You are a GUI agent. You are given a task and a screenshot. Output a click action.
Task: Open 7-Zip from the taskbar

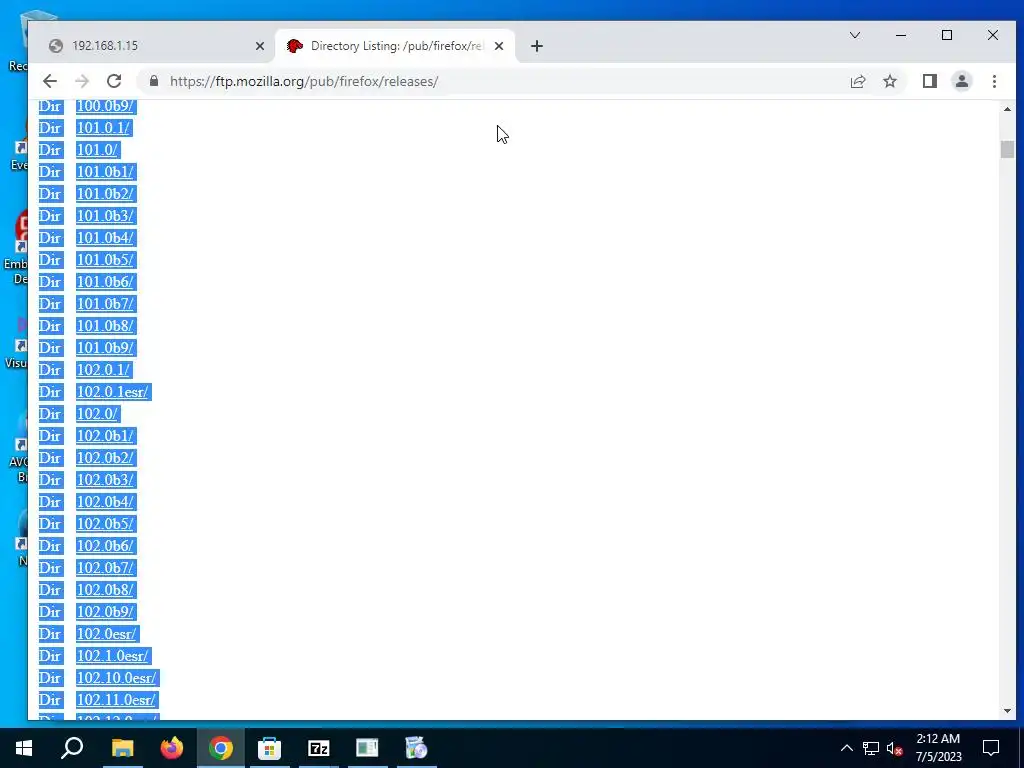(x=318, y=748)
